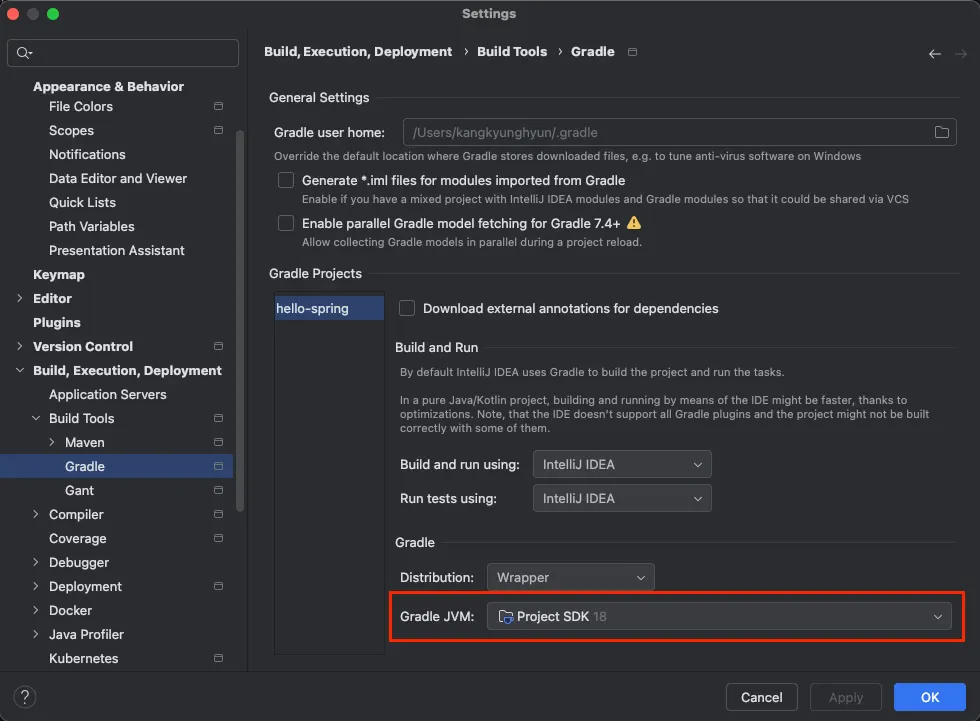Click project-level icon on Maven row
Viewport: 980px width, 721px height.
coord(218,442)
